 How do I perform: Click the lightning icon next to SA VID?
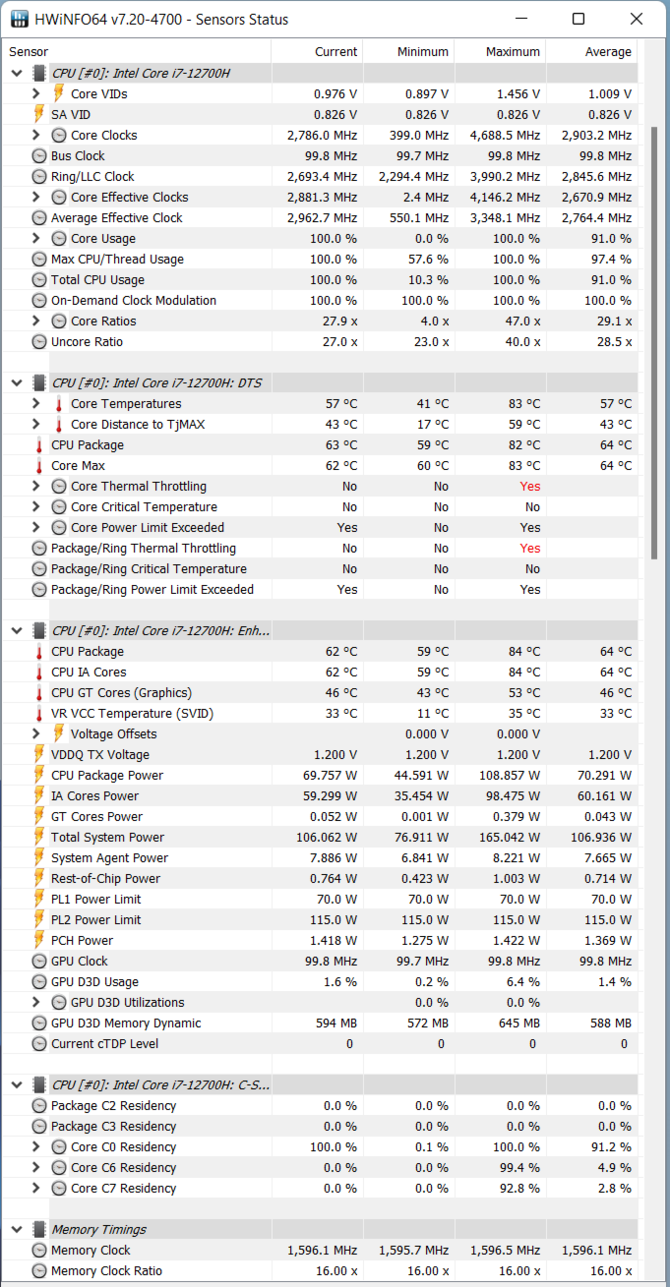click(39, 114)
